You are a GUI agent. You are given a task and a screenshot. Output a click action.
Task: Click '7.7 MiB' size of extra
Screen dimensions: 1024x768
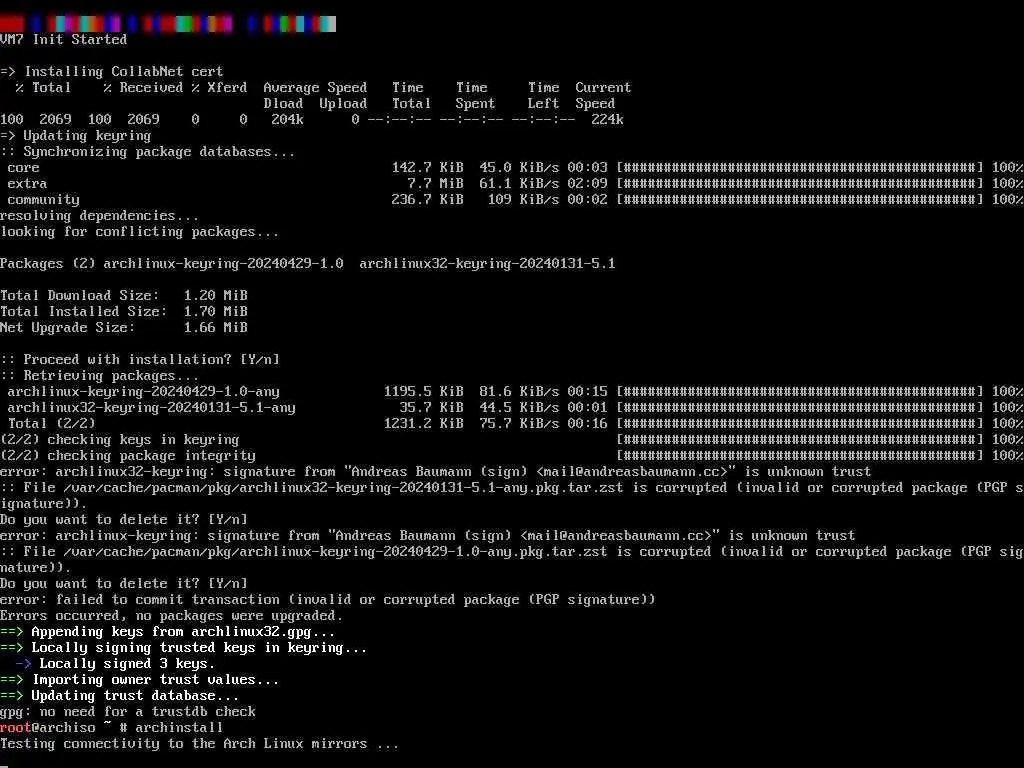click(436, 184)
